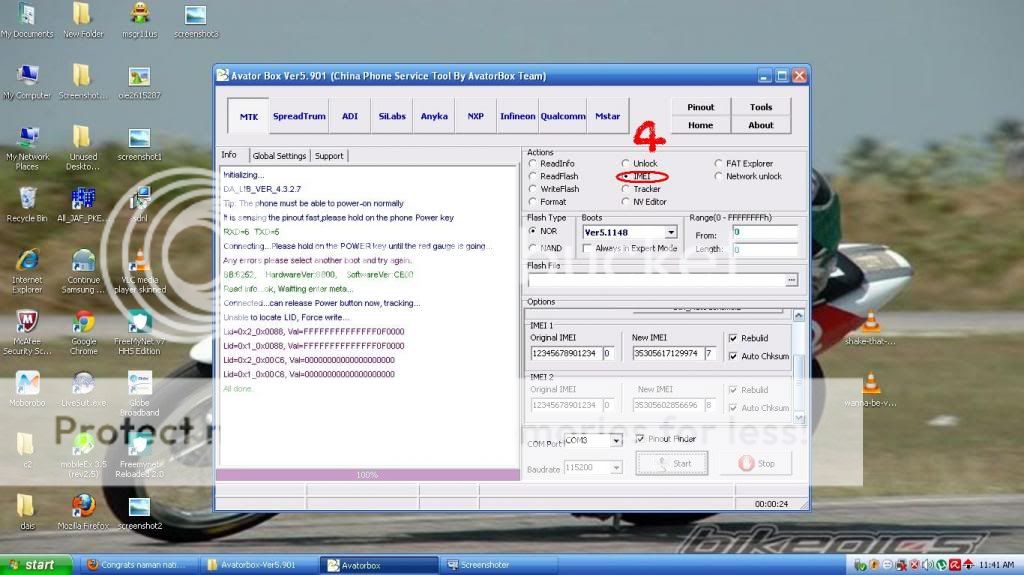
Task: Launch Moborobo desktop icon
Action: 27,389
